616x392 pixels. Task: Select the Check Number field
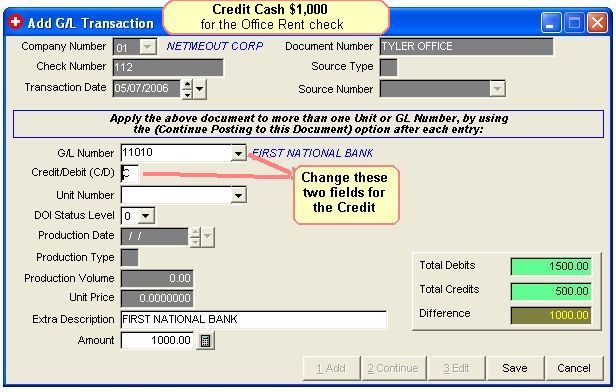pyautogui.click(x=168, y=67)
